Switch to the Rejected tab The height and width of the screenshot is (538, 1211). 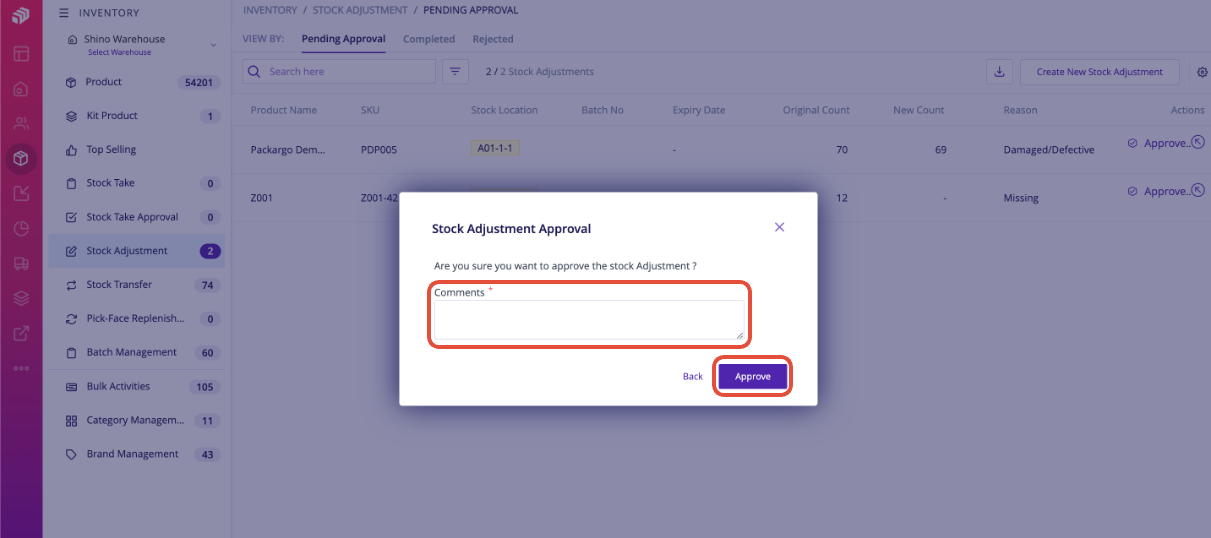tap(493, 39)
